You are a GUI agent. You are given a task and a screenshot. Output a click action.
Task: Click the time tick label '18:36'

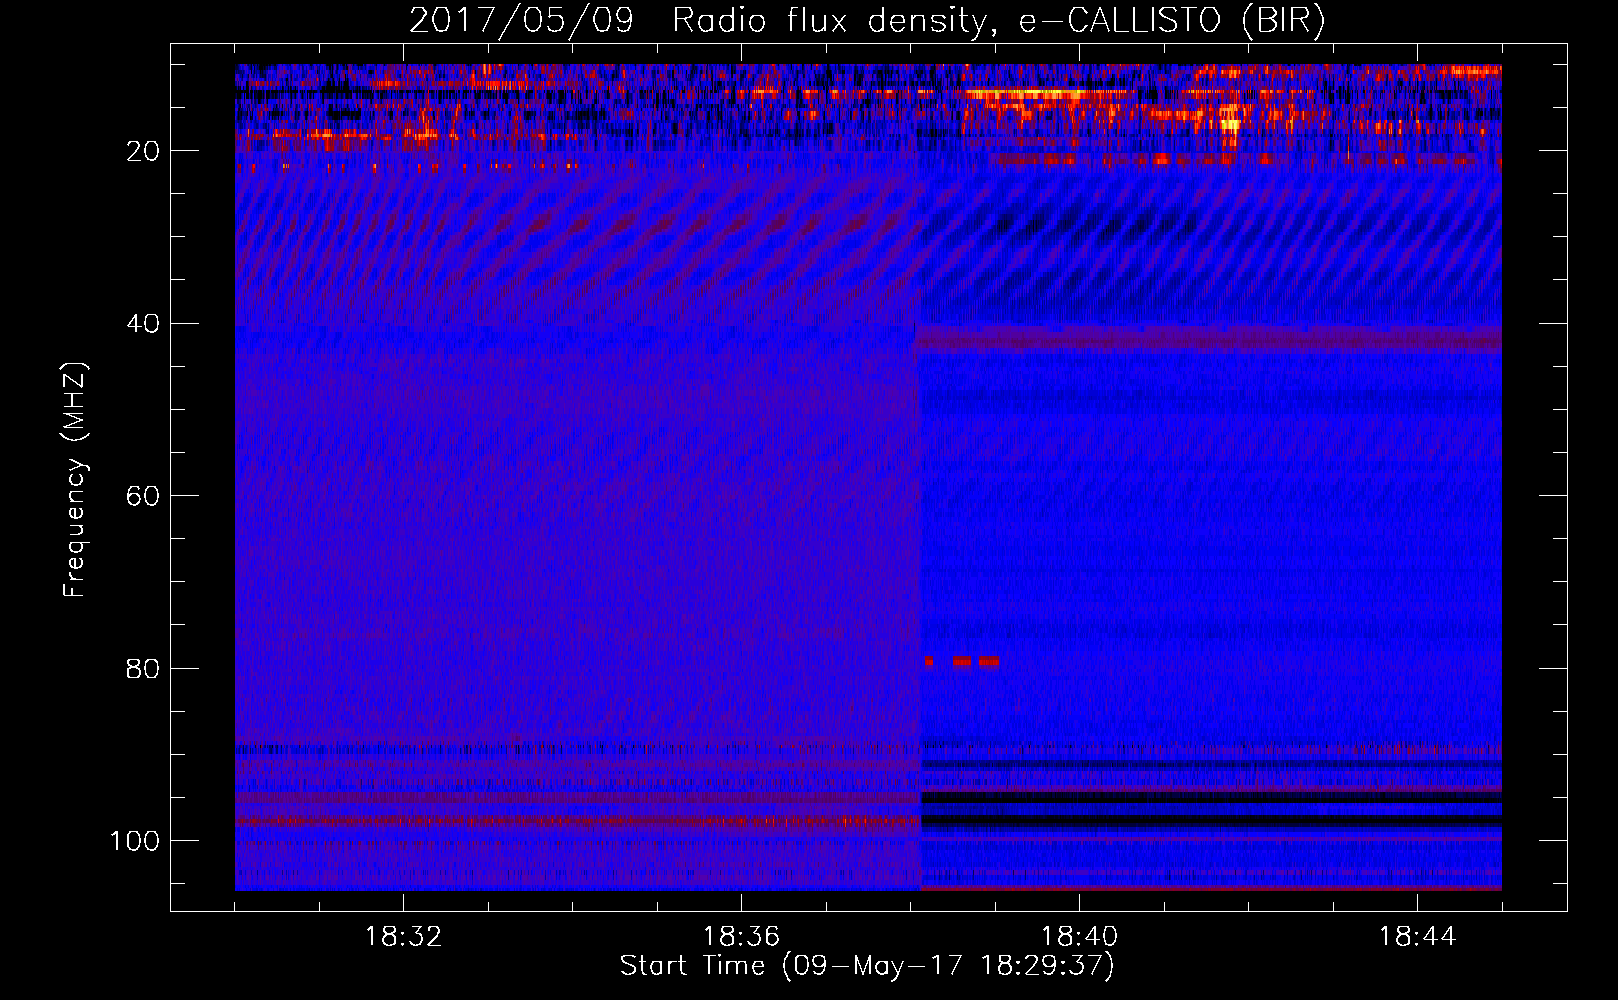741,937
